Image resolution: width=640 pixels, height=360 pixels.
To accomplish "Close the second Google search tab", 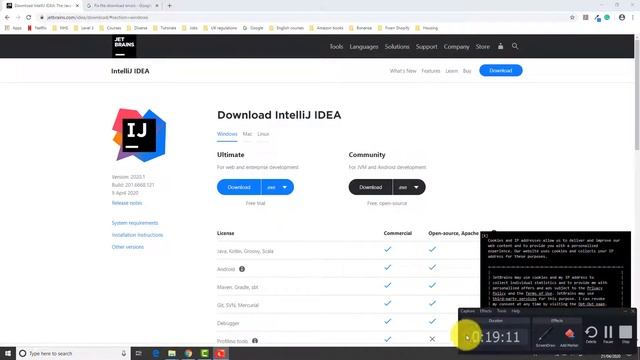I will point(157,6).
